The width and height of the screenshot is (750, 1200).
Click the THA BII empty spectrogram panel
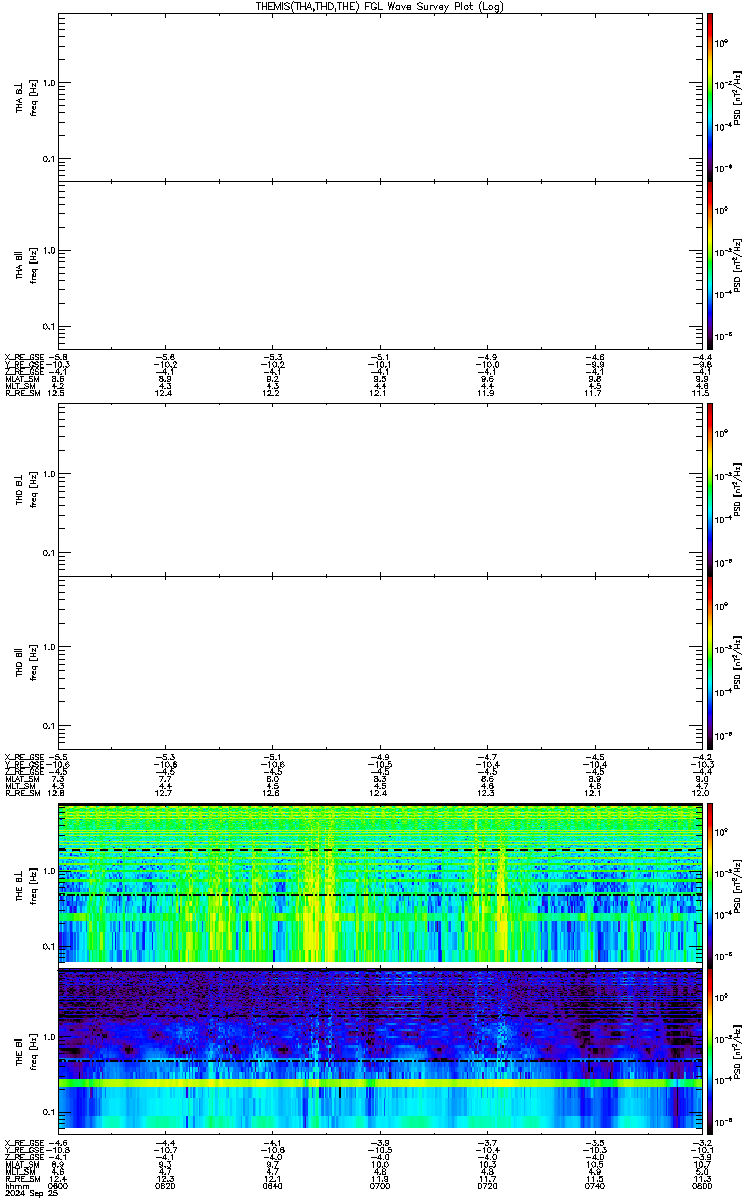pos(379,266)
